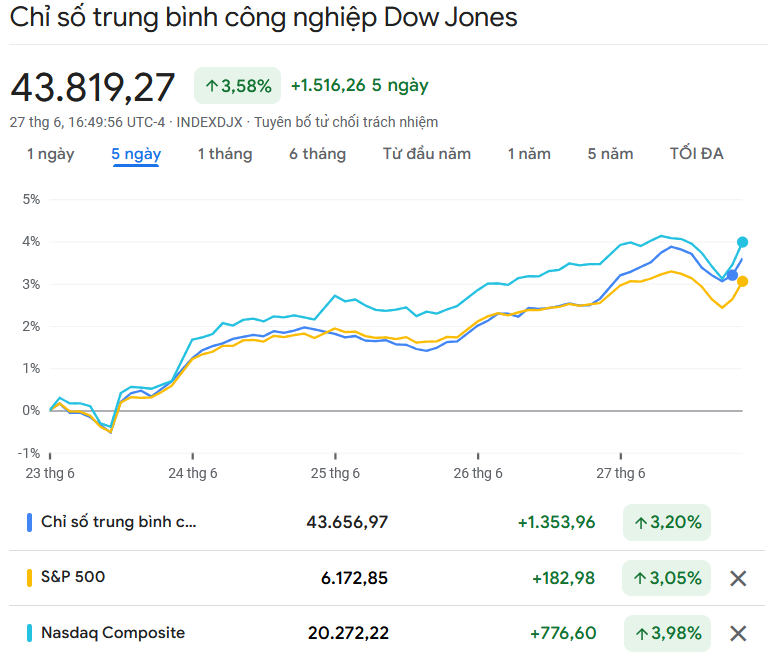Screen dimensions: 768x654
Task: Switch to the '6 tháng' range tab
Action: click(318, 154)
